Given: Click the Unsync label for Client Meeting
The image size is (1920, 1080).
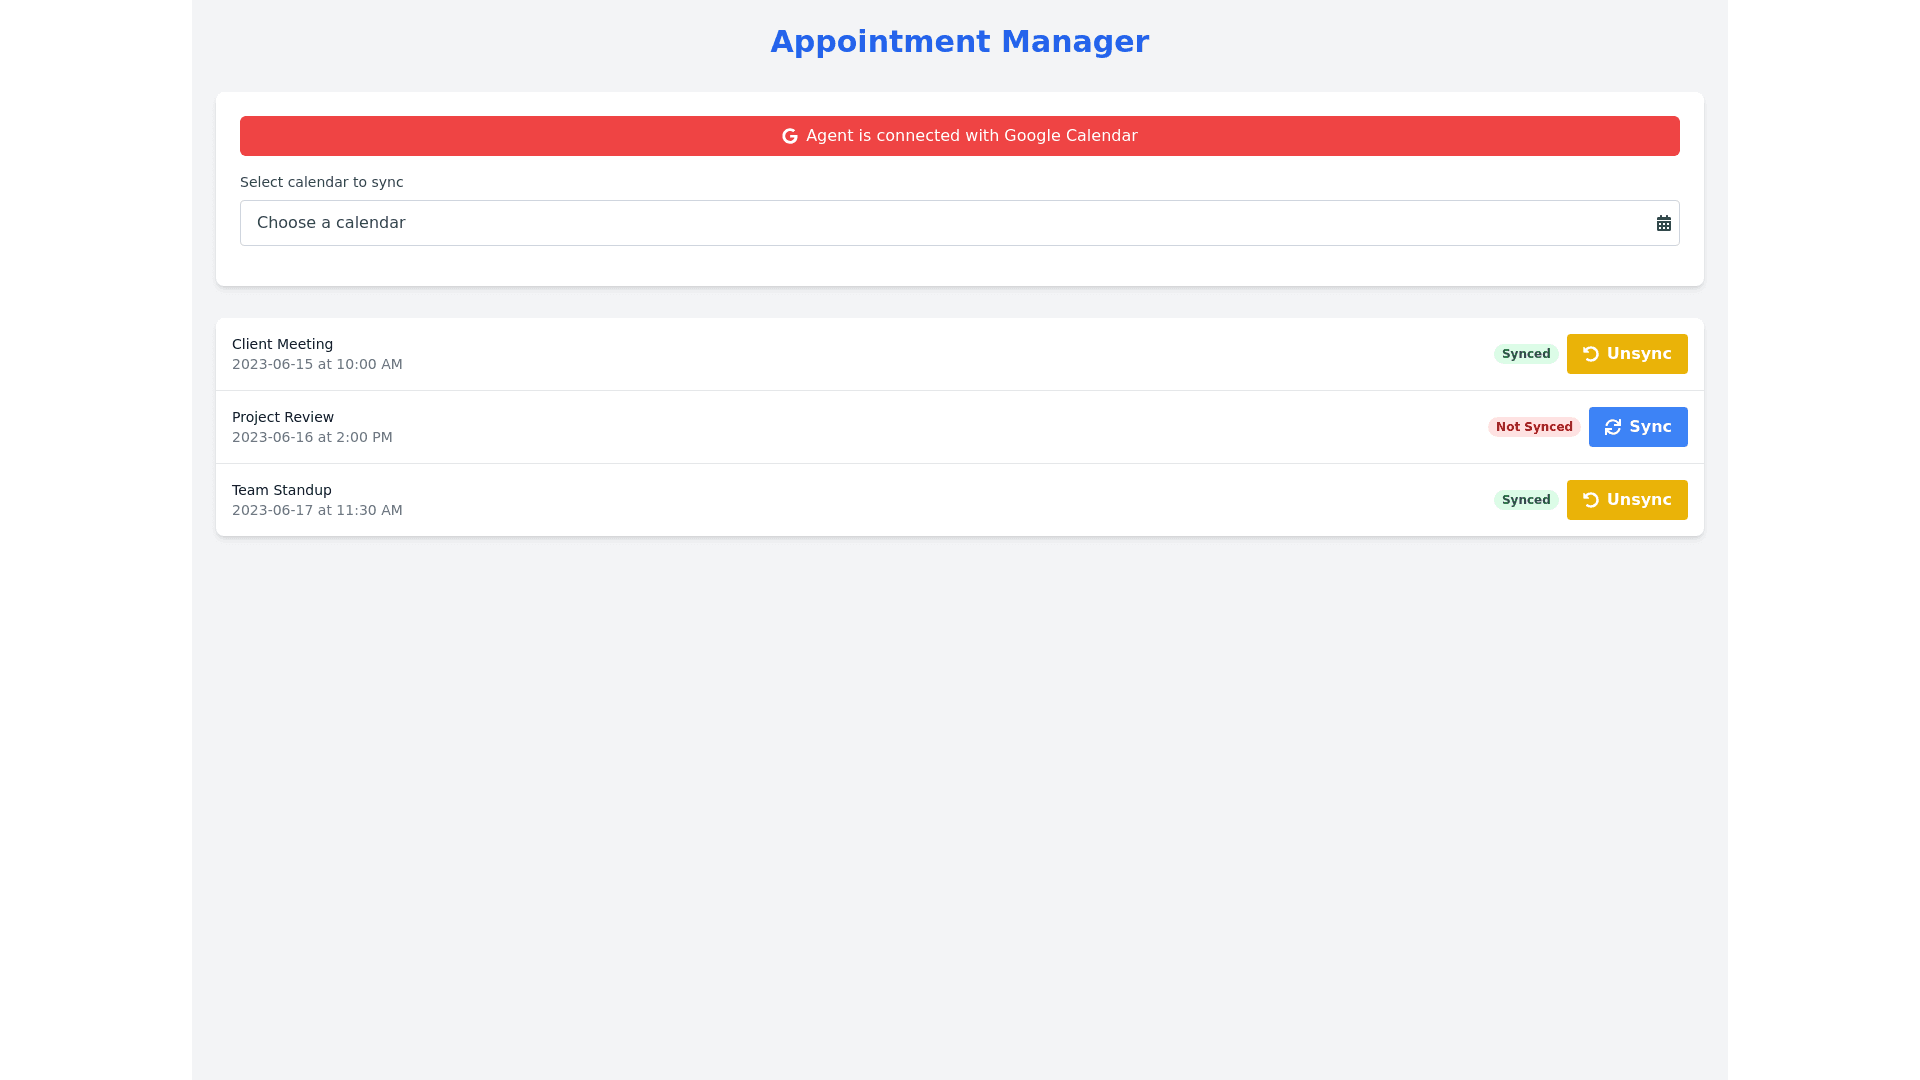Looking at the screenshot, I should pyautogui.click(x=1638, y=354).
